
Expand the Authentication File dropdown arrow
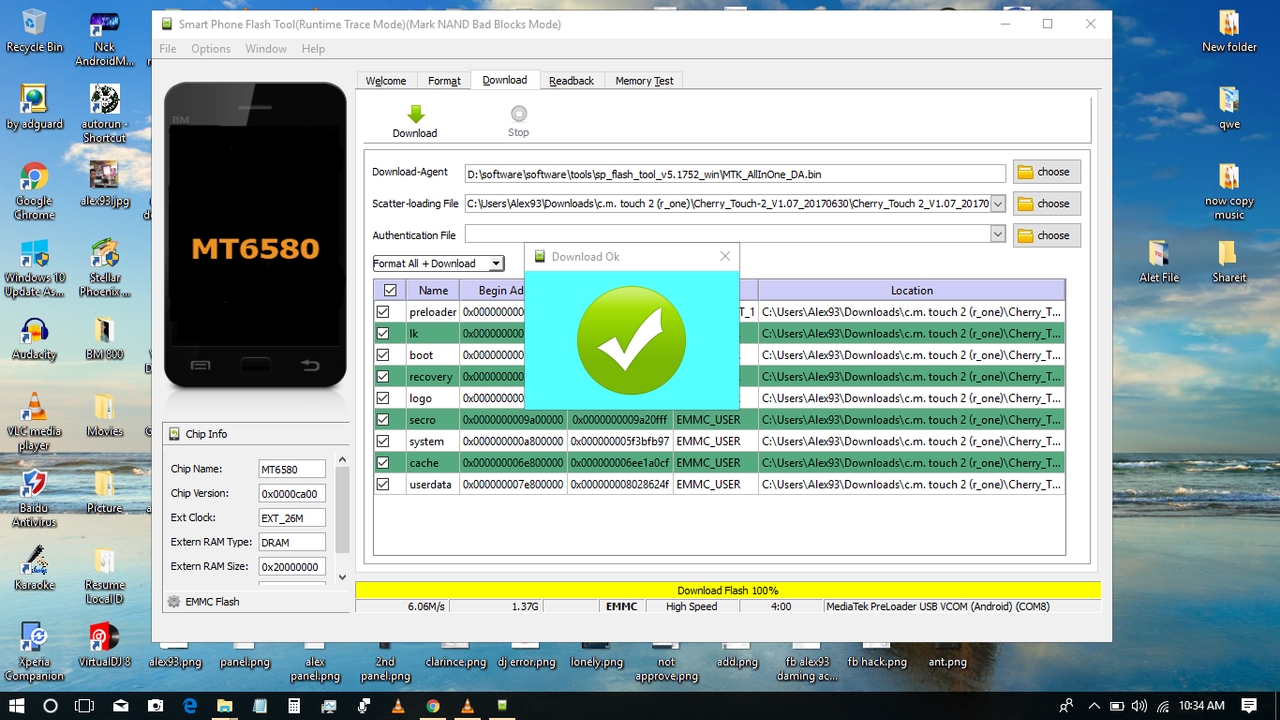[x=997, y=234]
